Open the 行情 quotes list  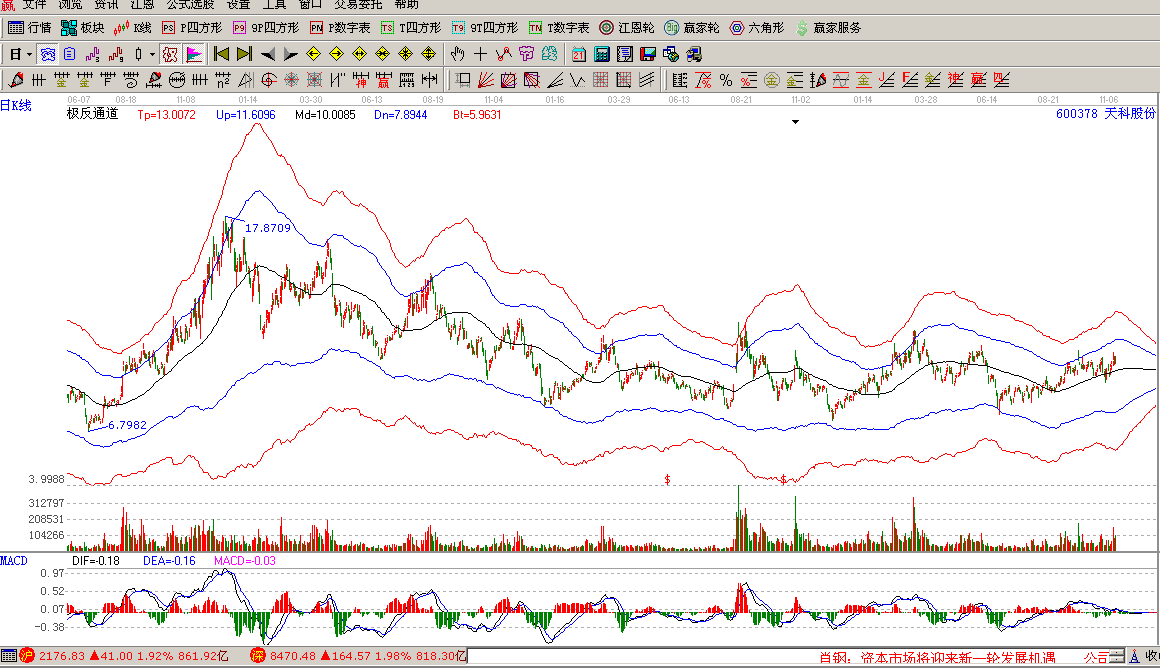point(29,28)
